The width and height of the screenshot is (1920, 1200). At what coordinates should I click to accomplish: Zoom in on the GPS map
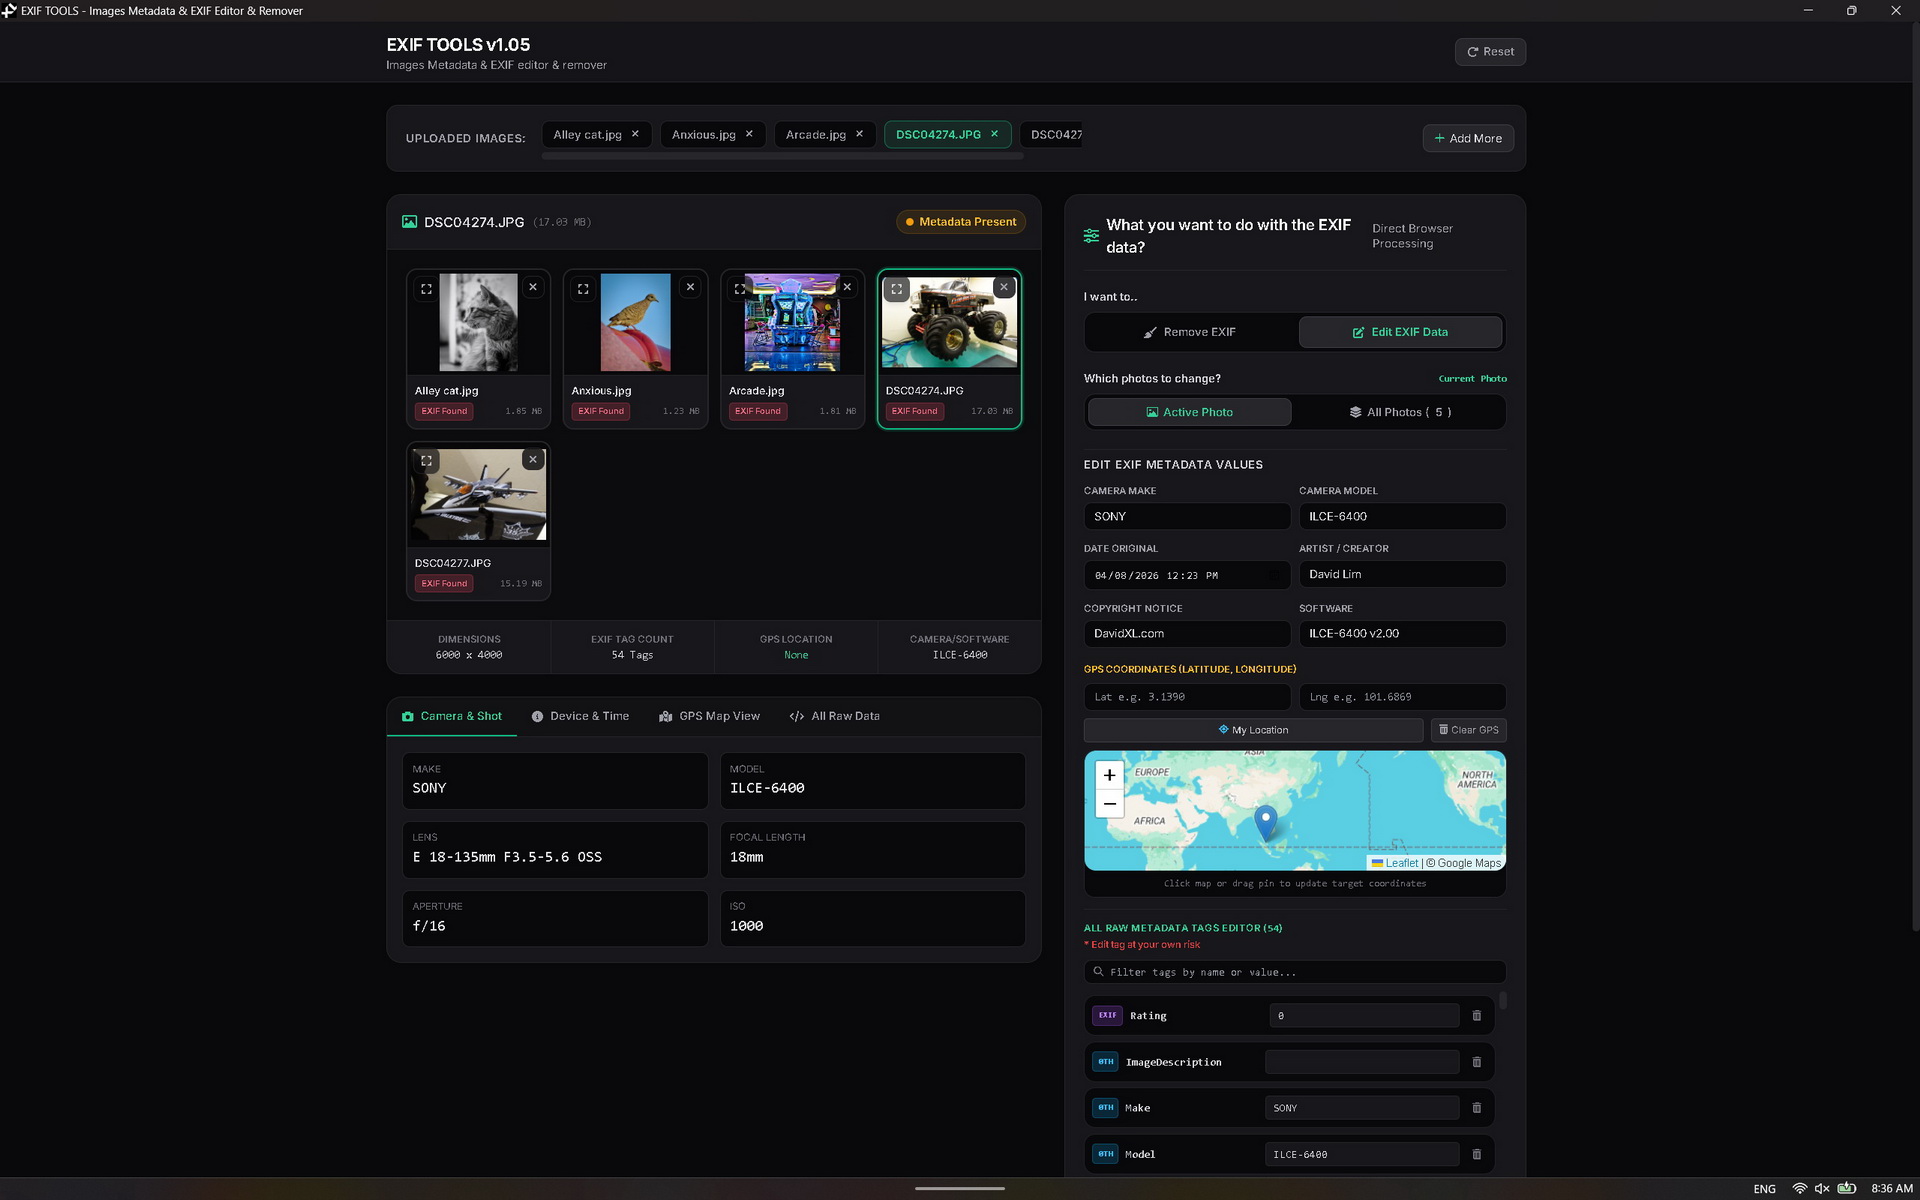pyautogui.click(x=1109, y=775)
